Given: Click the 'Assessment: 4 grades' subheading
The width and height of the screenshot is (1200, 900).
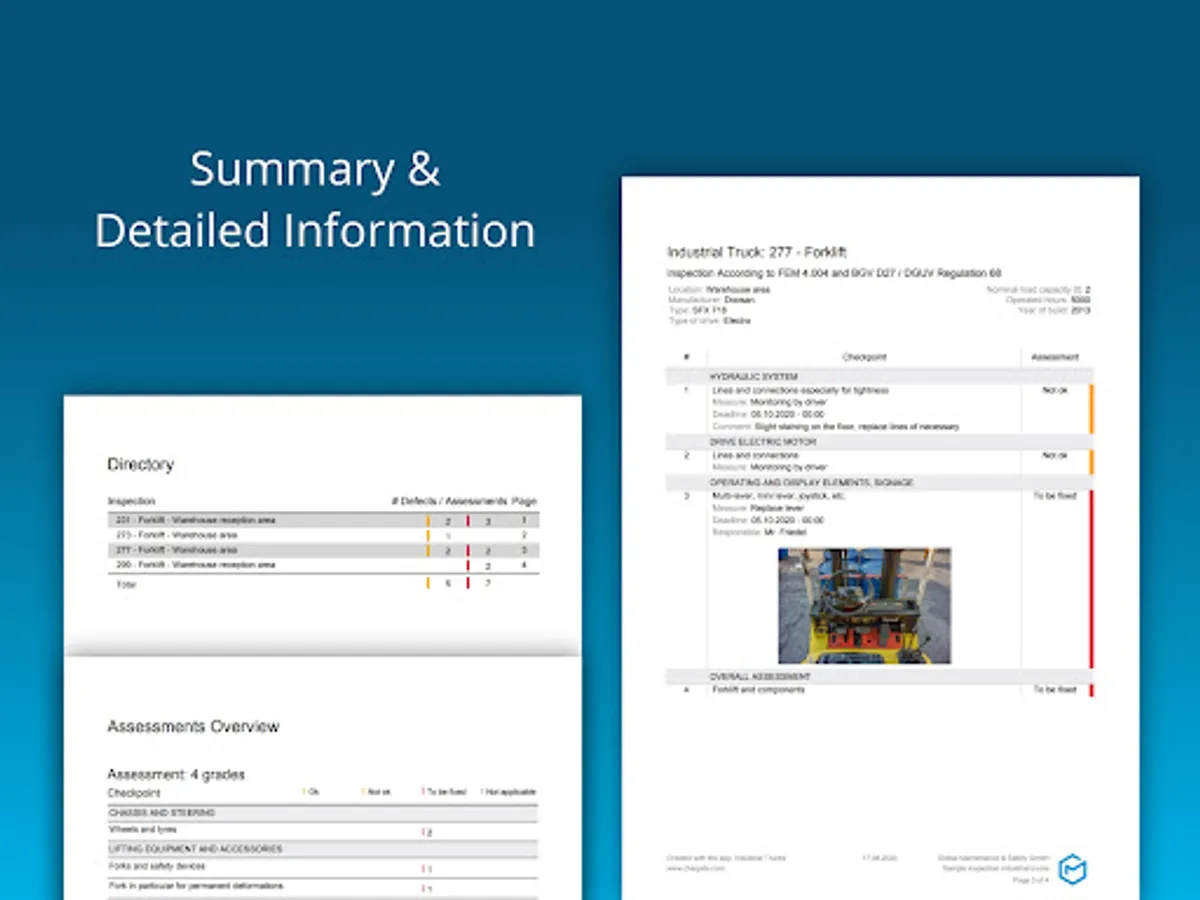Looking at the screenshot, I should coord(176,774).
